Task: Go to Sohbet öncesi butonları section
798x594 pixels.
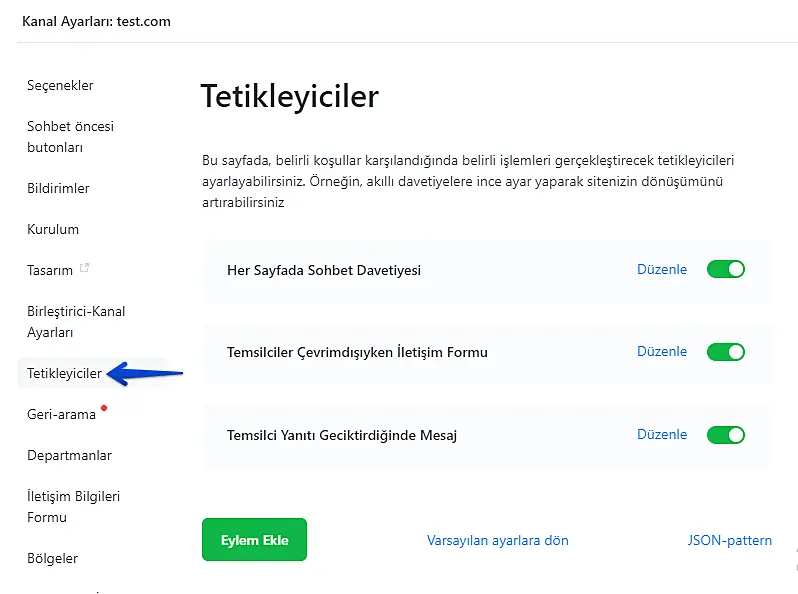Action: pyautogui.click(x=70, y=137)
